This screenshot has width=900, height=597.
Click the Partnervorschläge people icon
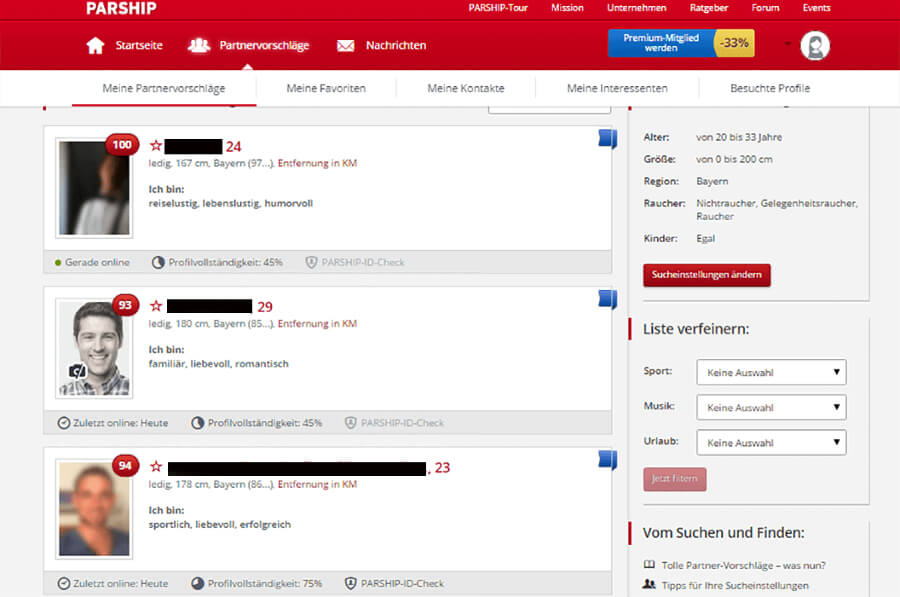[199, 45]
